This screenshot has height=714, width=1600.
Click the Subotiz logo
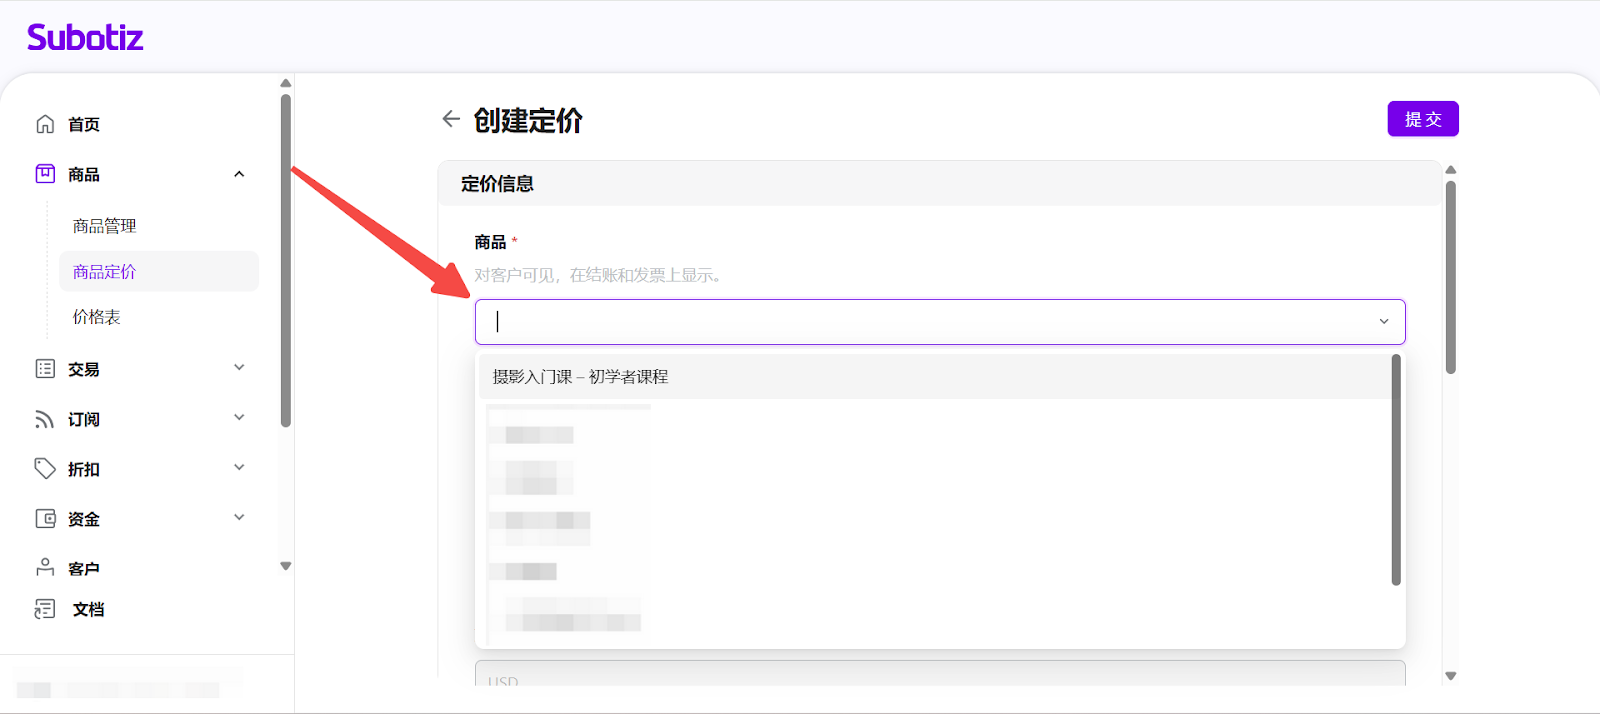pos(85,38)
